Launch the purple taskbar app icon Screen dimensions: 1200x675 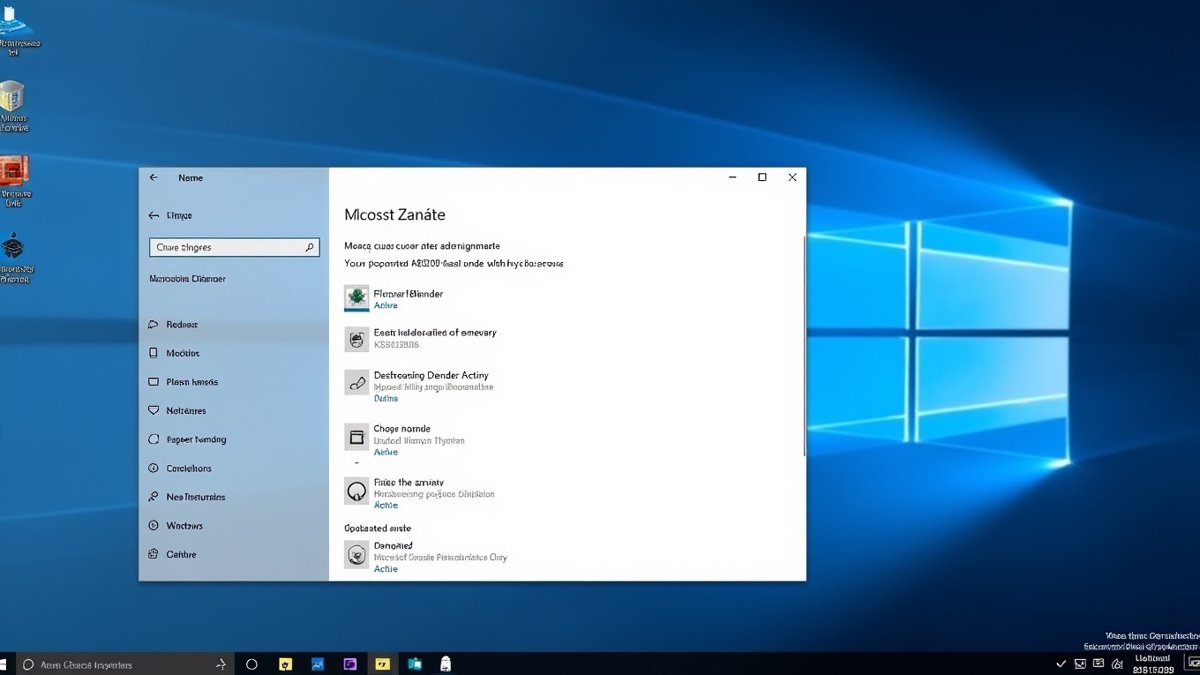tap(349, 664)
